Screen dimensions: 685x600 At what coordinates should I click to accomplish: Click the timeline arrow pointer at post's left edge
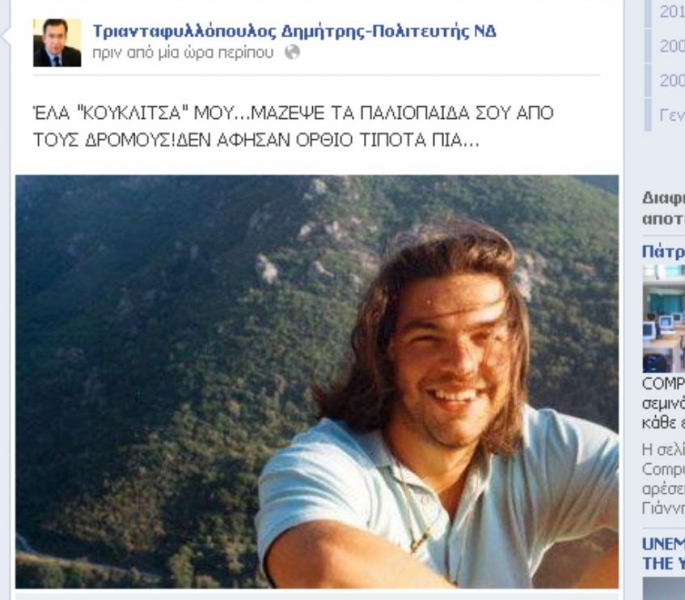[x=5, y=37]
